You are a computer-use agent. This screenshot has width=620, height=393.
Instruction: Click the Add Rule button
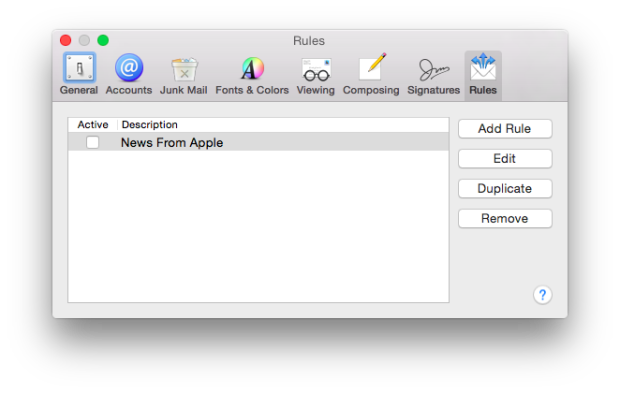pyautogui.click(x=505, y=129)
